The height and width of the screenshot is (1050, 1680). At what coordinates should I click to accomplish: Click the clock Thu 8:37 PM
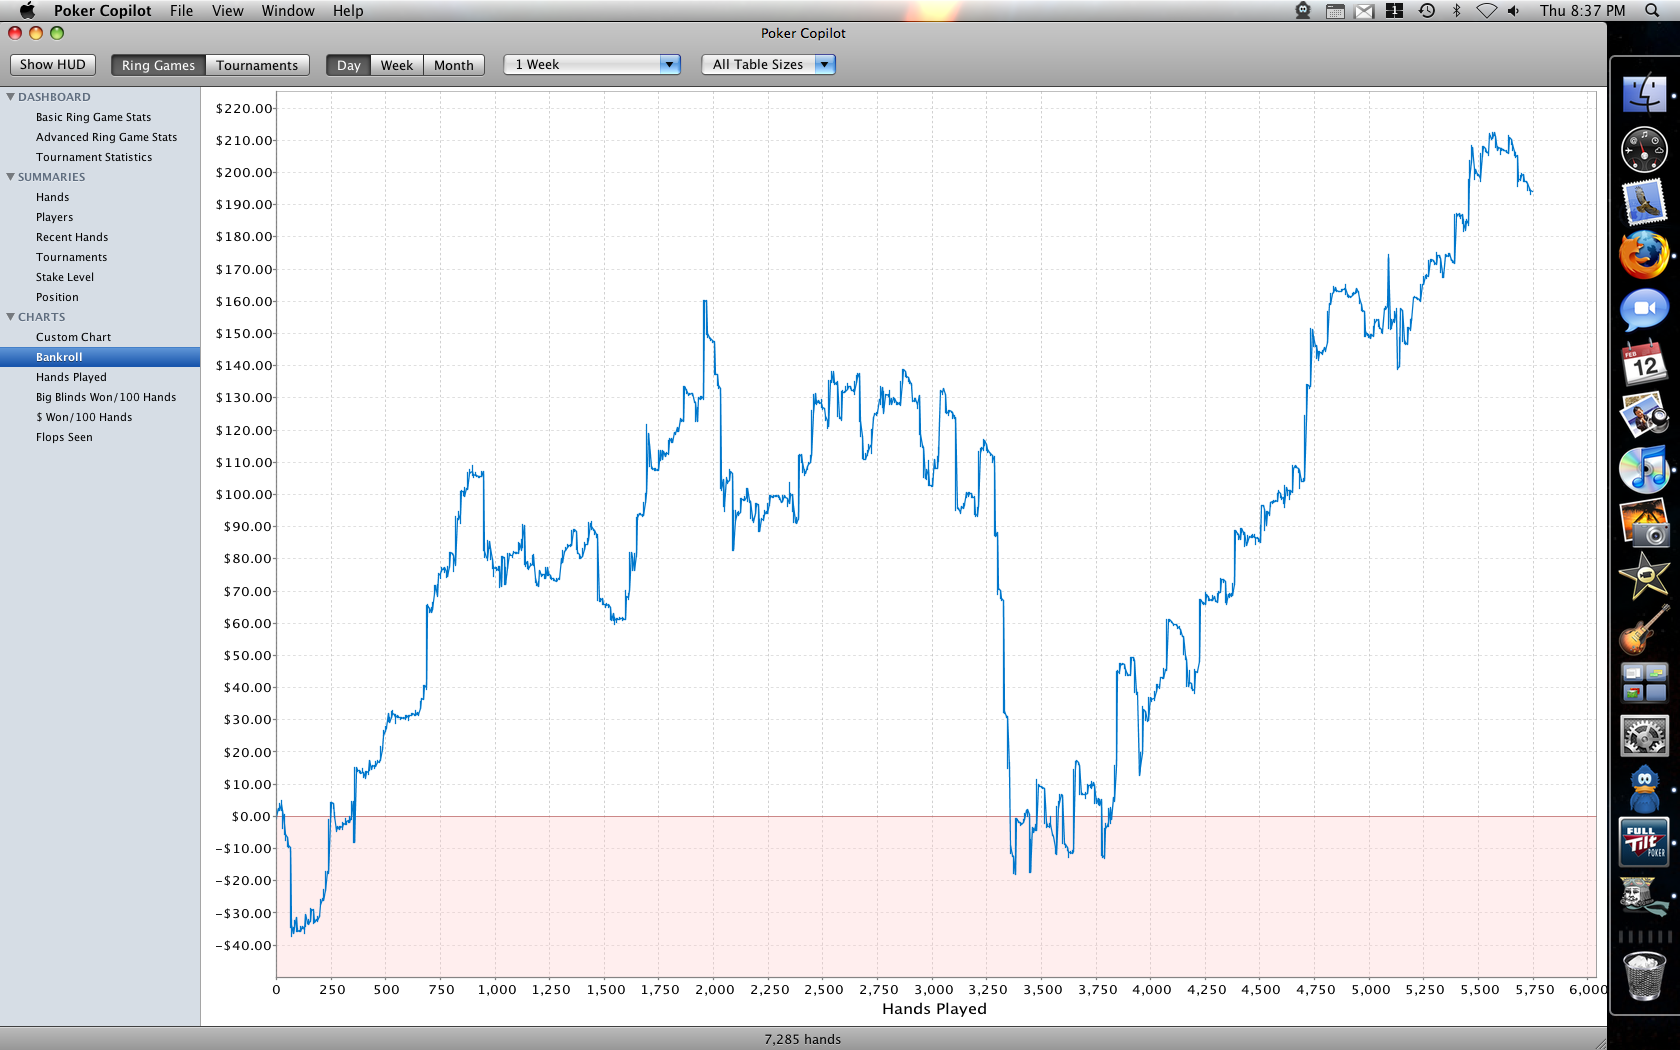1582,10
